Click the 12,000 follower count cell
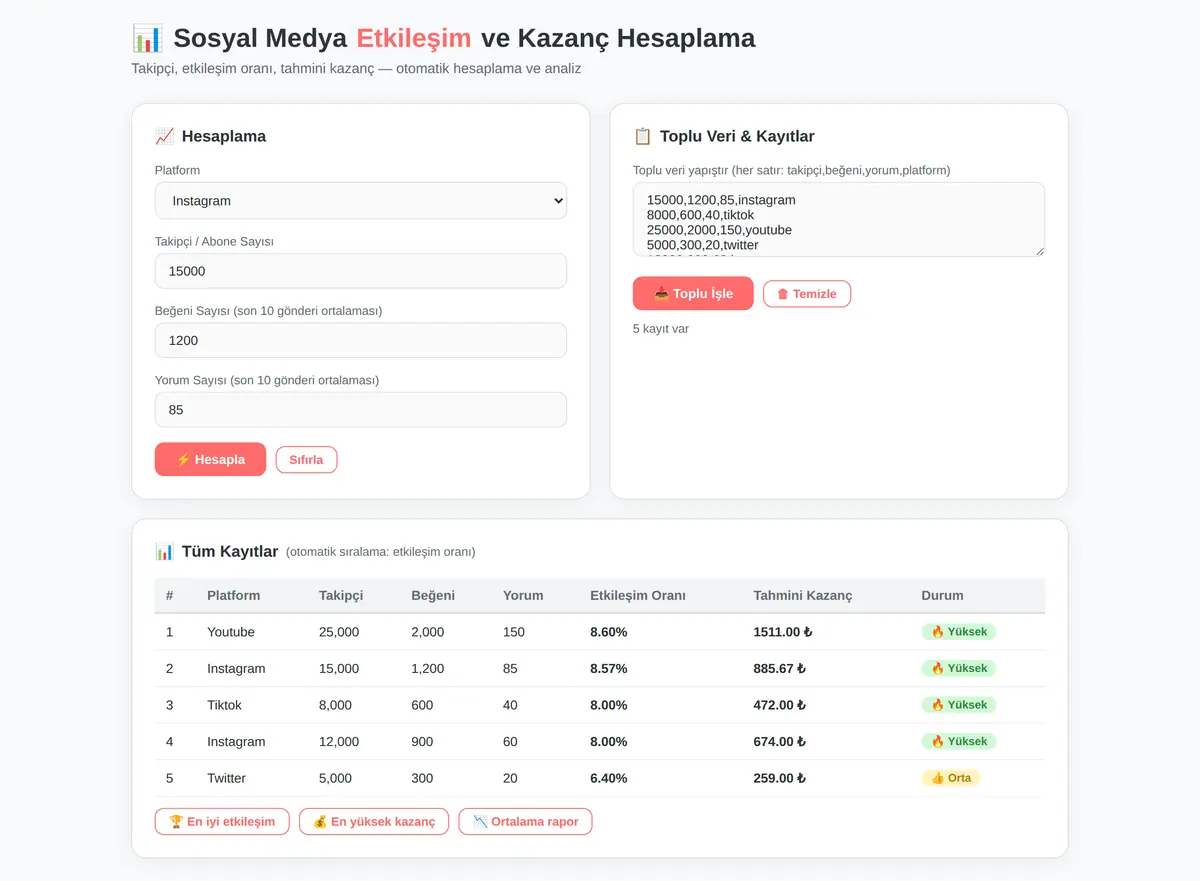Image resolution: width=1200 pixels, height=881 pixels. pos(339,741)
